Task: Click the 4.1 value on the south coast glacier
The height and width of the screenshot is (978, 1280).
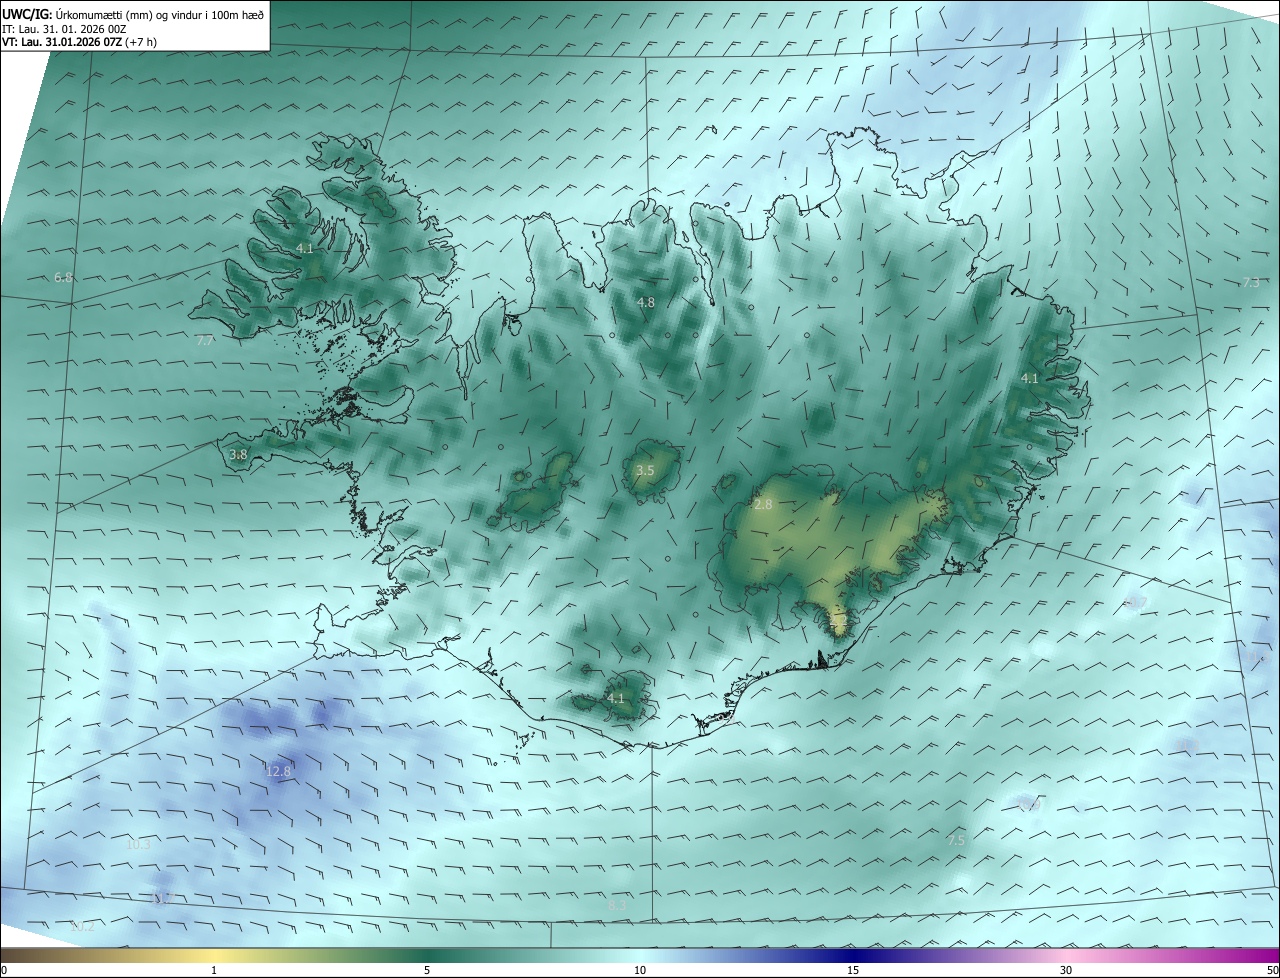Action: point(615,698)
